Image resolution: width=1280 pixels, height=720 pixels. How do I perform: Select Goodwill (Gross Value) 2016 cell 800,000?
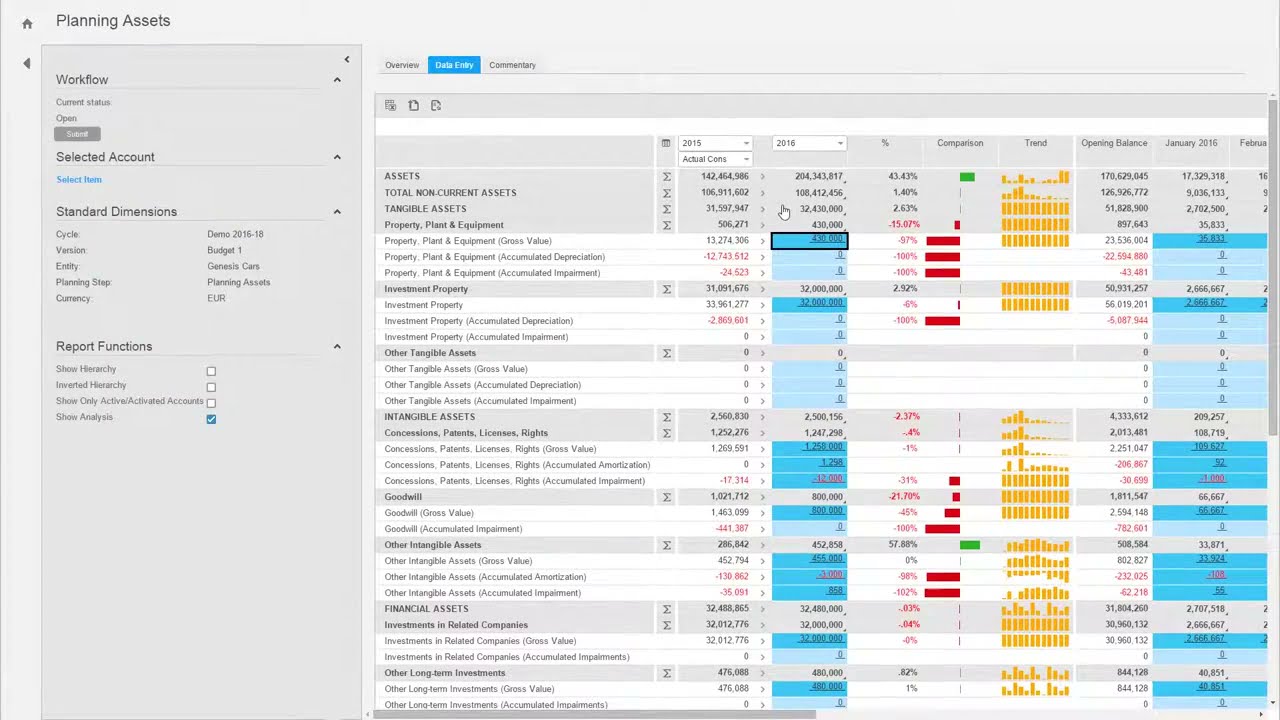coord(810,513)
